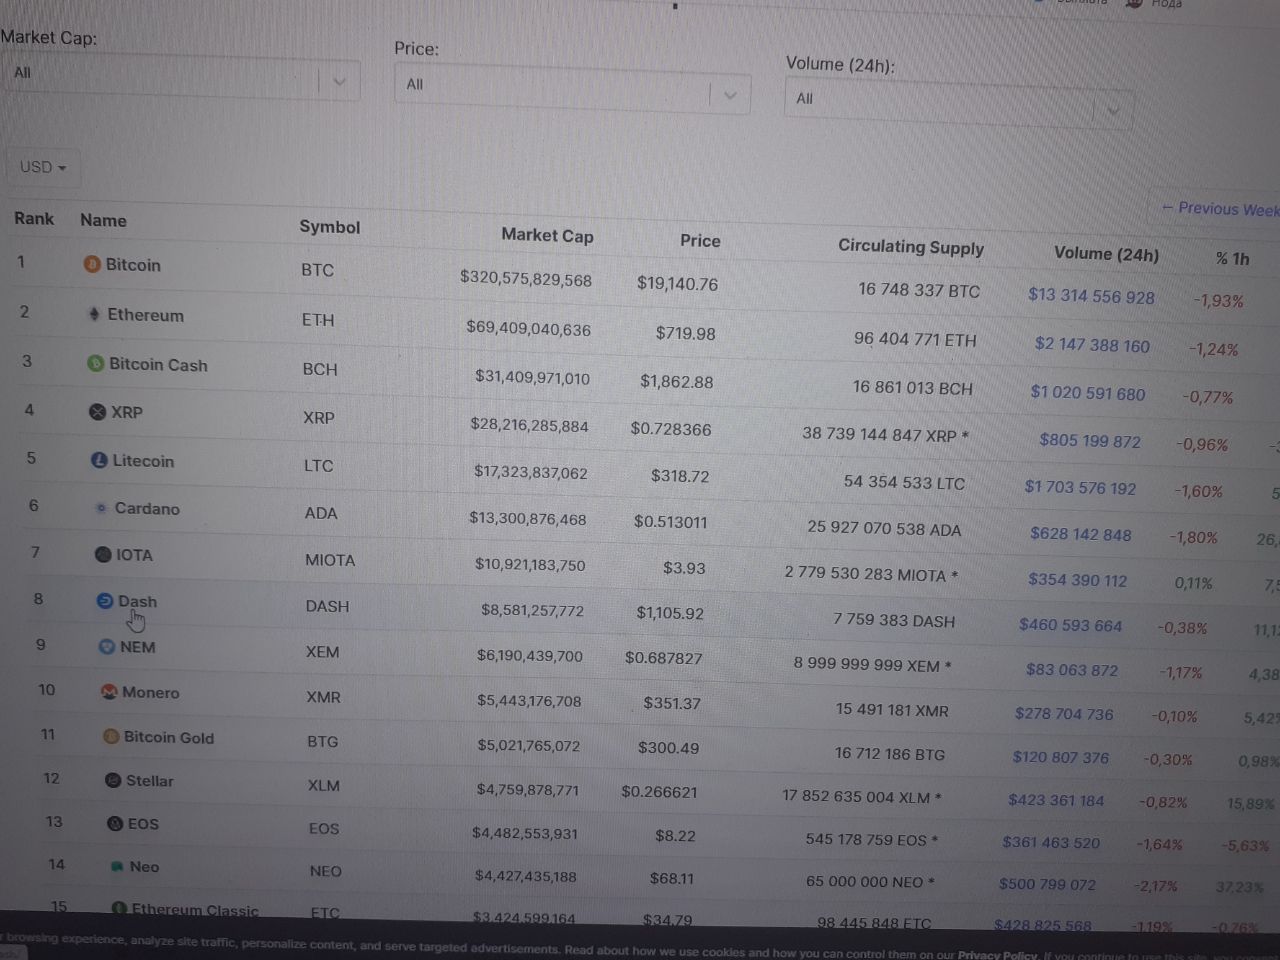
Task: Open the NEM name link
Action: [138, 647]
